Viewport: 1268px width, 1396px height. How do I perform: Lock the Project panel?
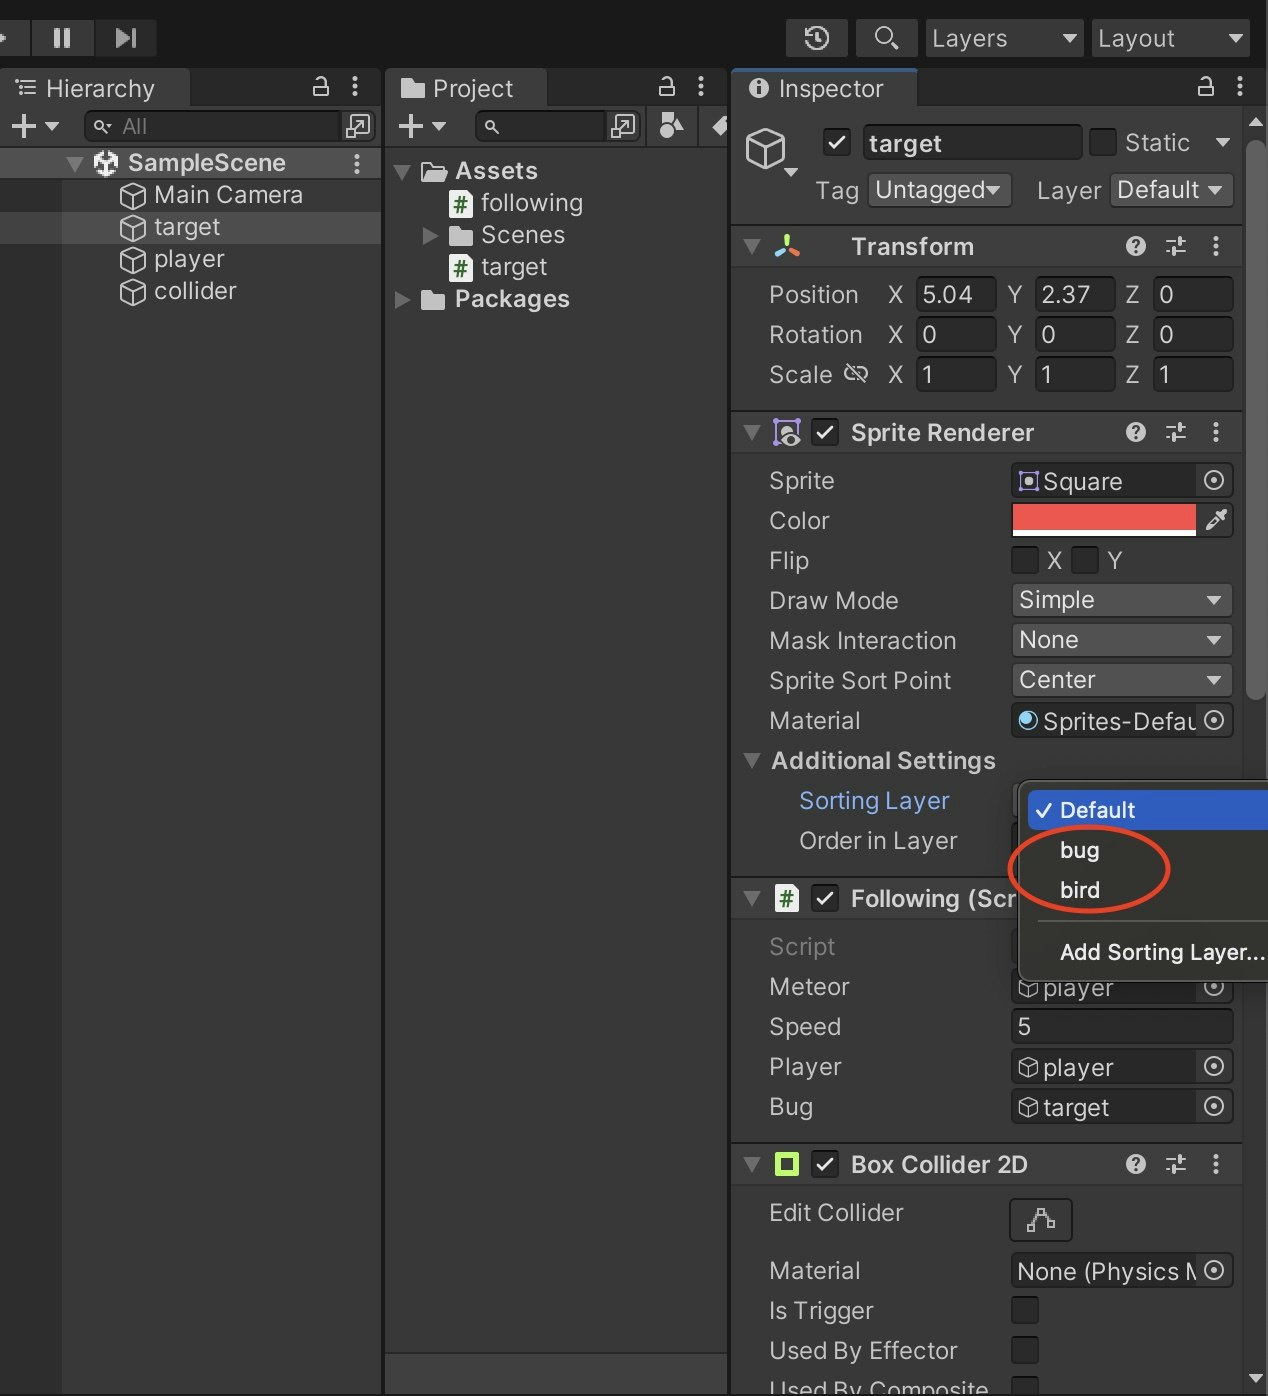click(667, 87)
